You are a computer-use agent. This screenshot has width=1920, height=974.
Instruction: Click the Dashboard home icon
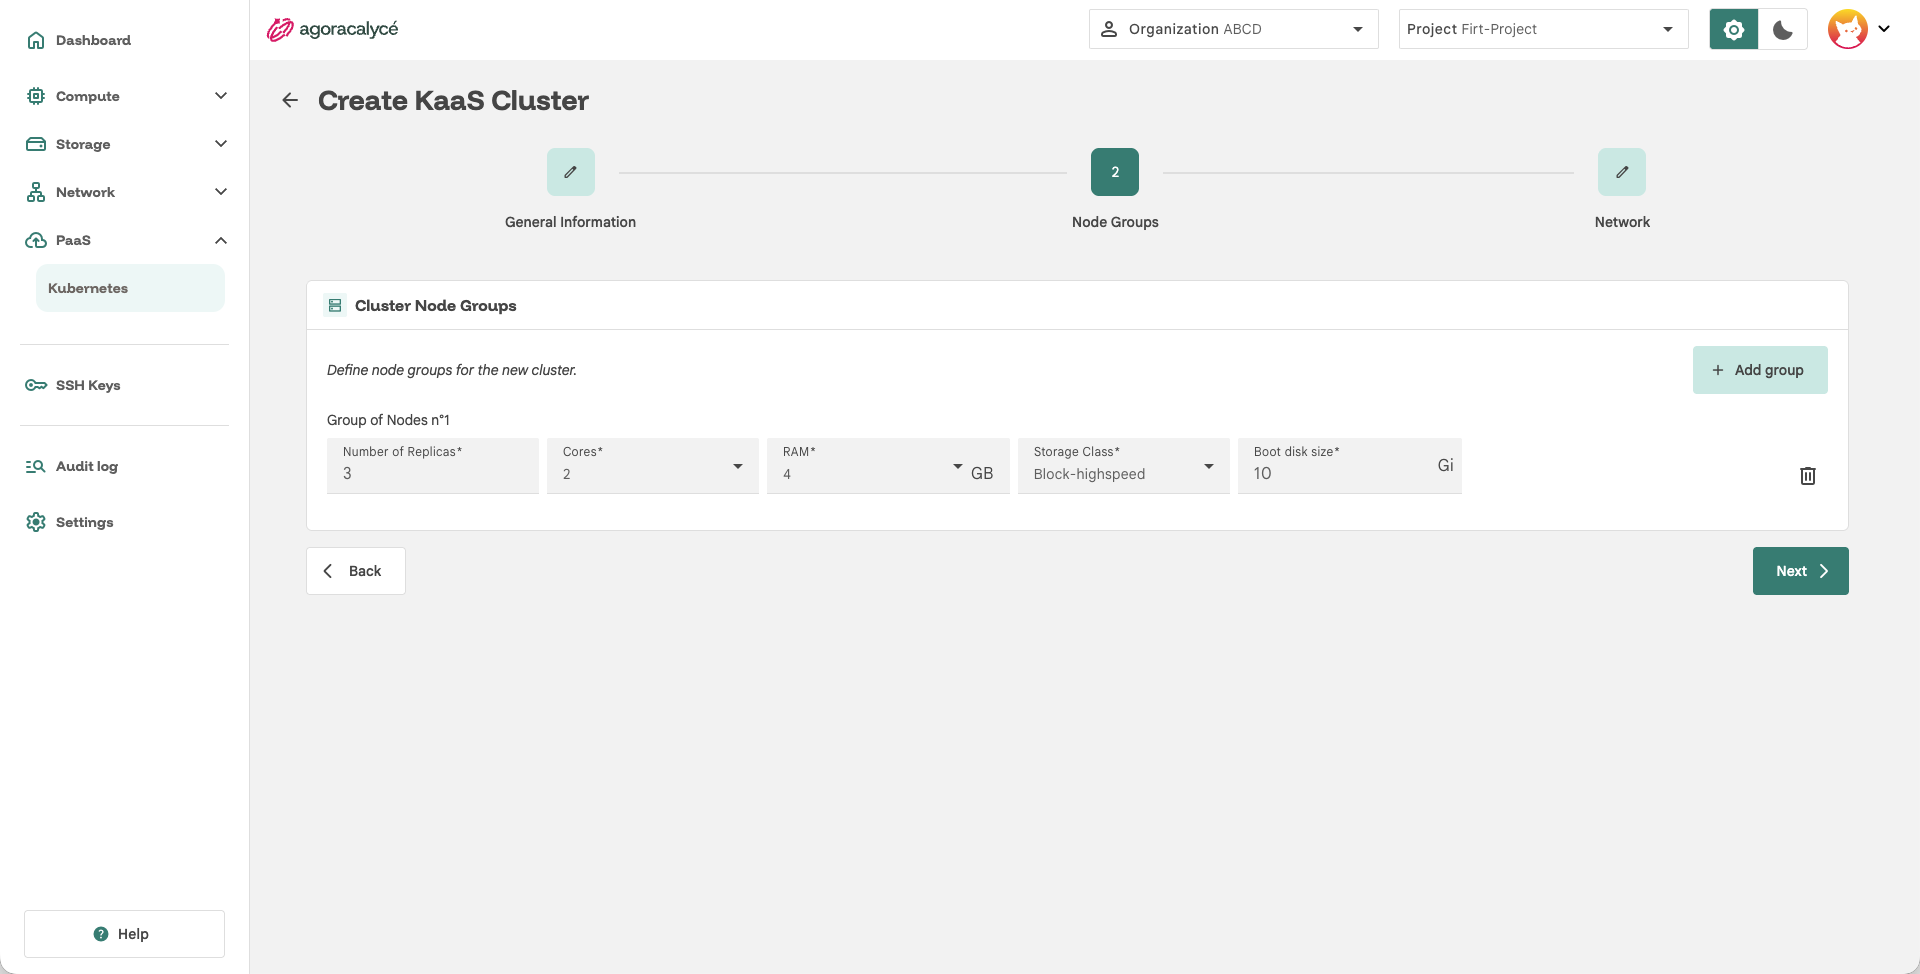36,40
